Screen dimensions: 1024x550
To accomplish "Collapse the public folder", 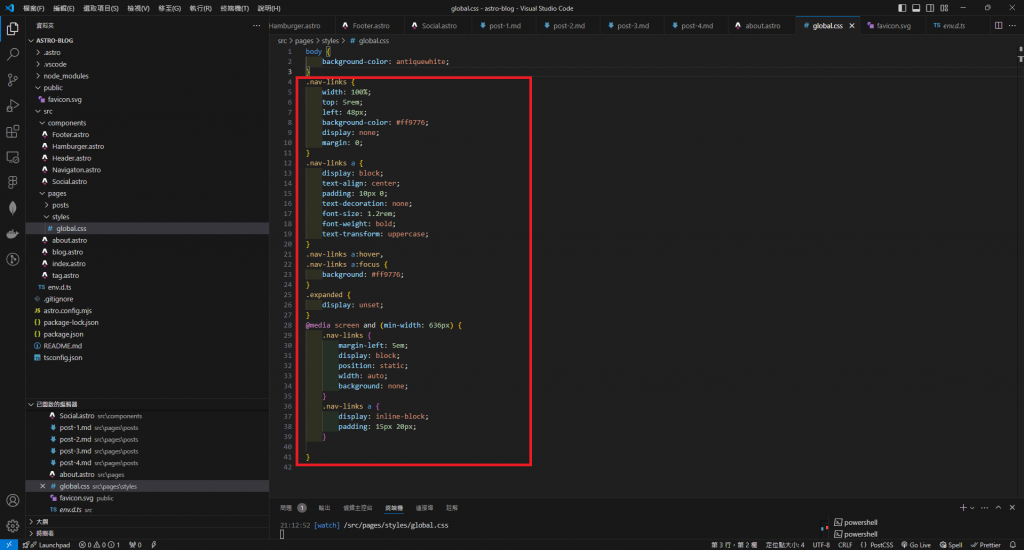I will pyautogui.click(x=38, y=88).
